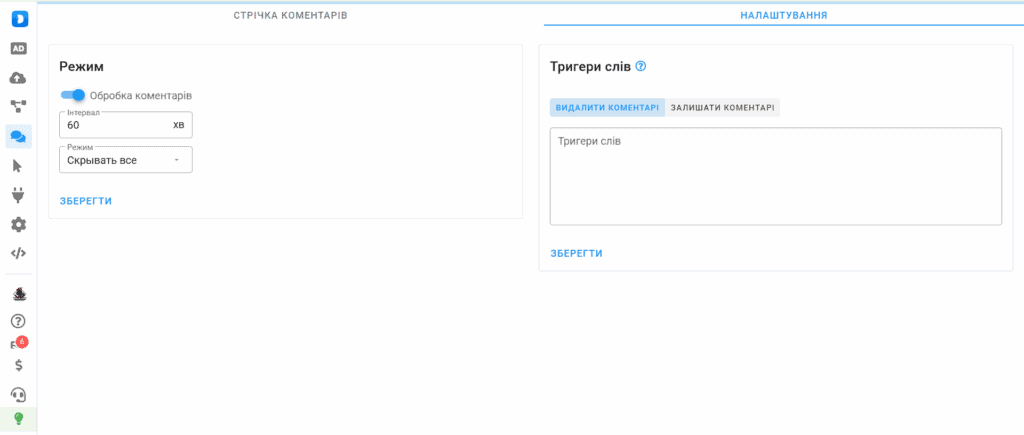
Task: Select Залишати коментарі option
Action: tap(722, 108)
